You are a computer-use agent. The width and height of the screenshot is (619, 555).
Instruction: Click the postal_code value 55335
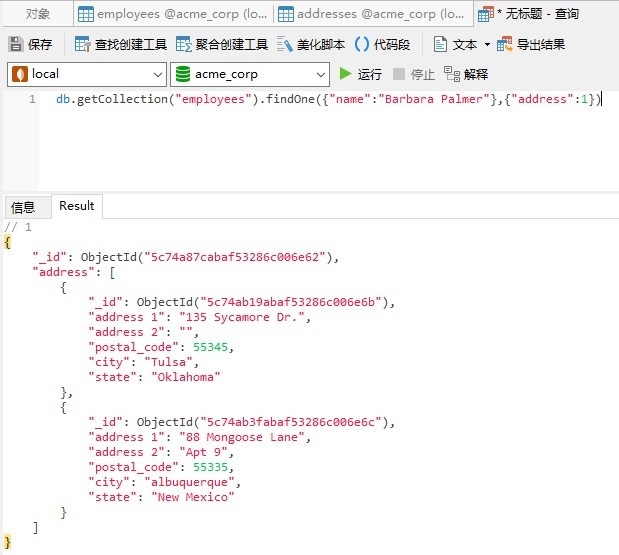click(x=210, y=467)
